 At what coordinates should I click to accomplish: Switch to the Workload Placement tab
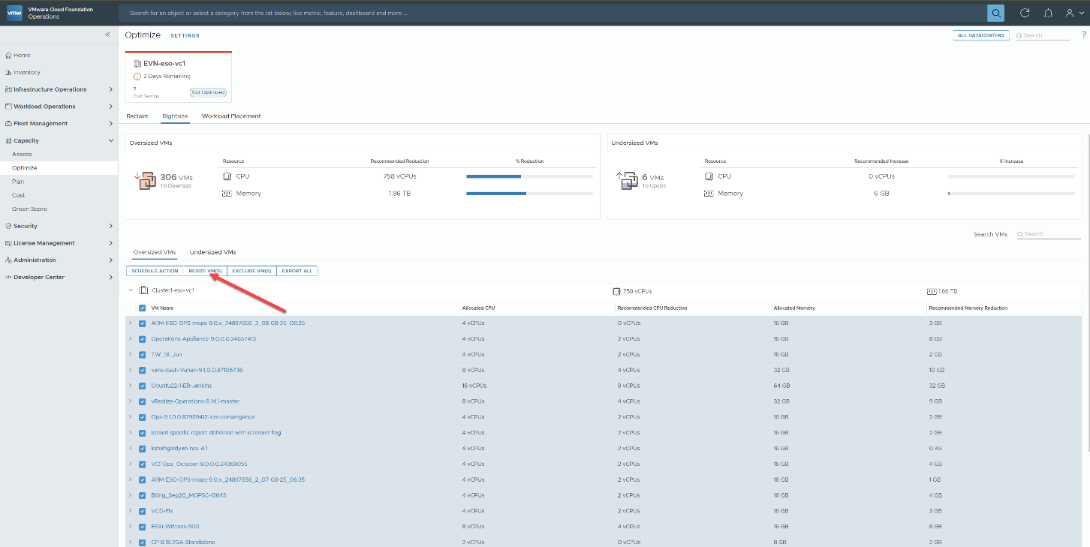click(x=231, y=116)
